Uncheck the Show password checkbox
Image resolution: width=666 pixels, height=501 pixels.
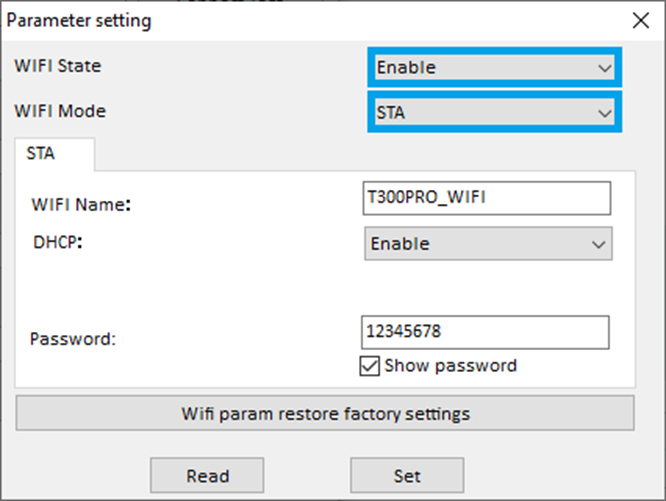point(368,366)
